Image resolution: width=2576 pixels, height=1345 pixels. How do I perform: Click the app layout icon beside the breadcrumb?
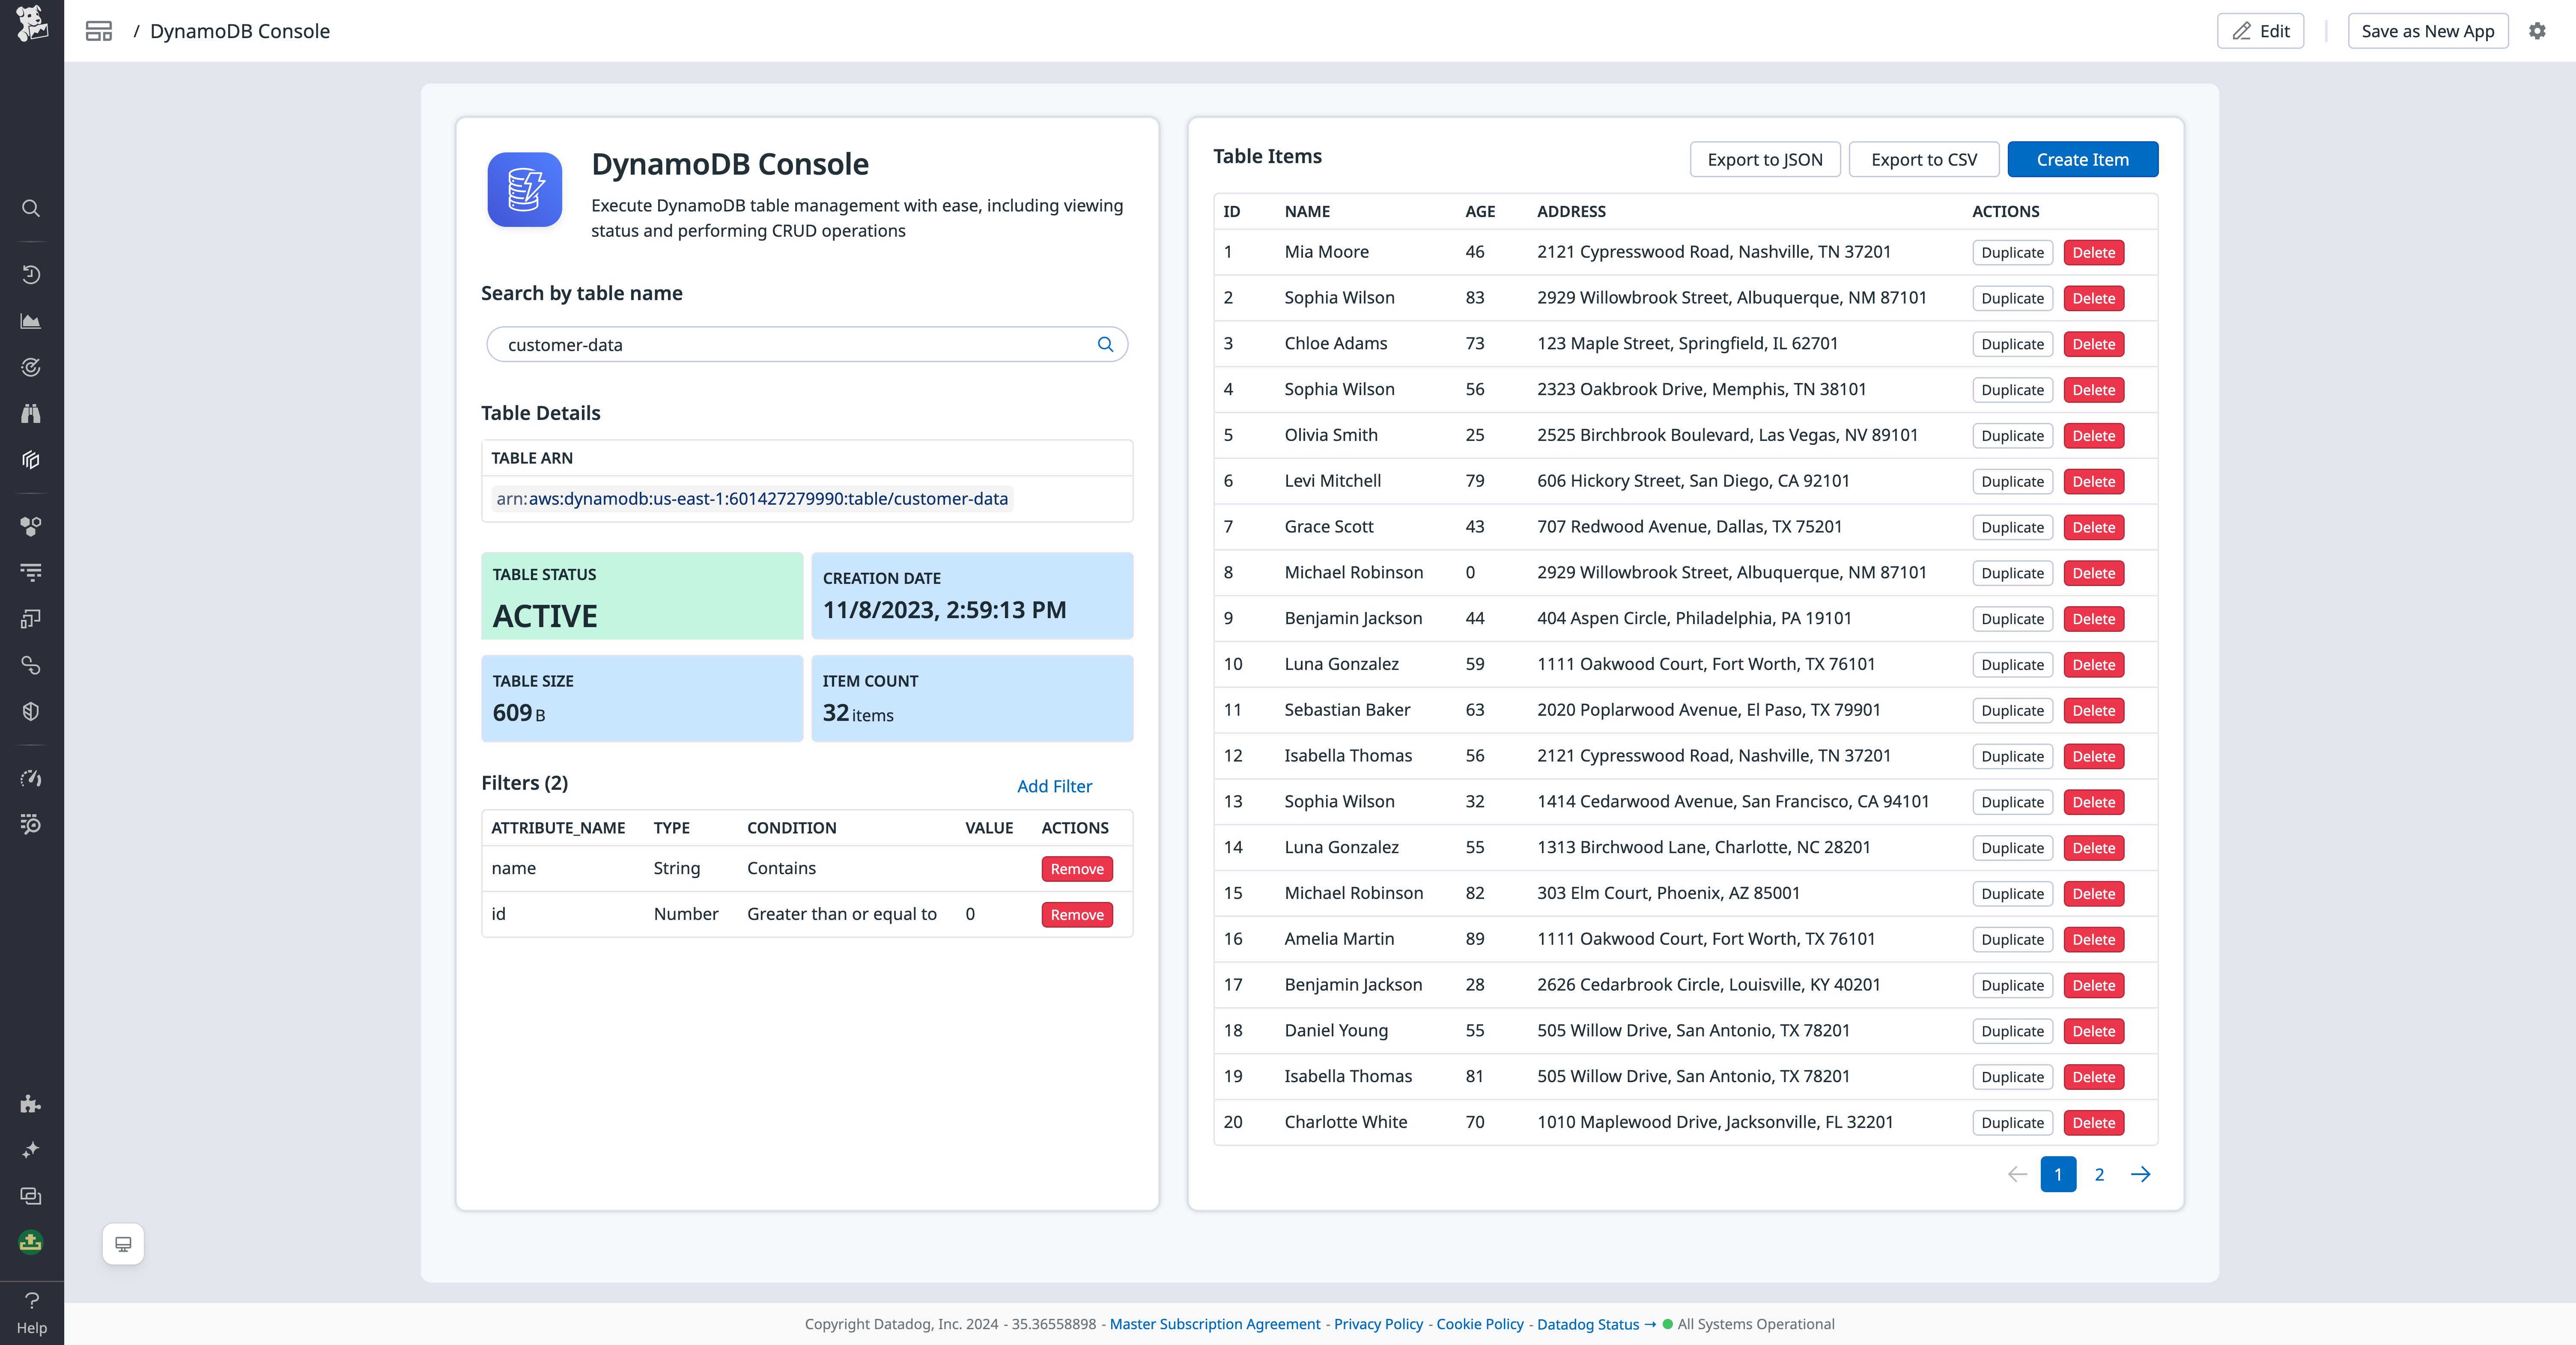point(99,31)
